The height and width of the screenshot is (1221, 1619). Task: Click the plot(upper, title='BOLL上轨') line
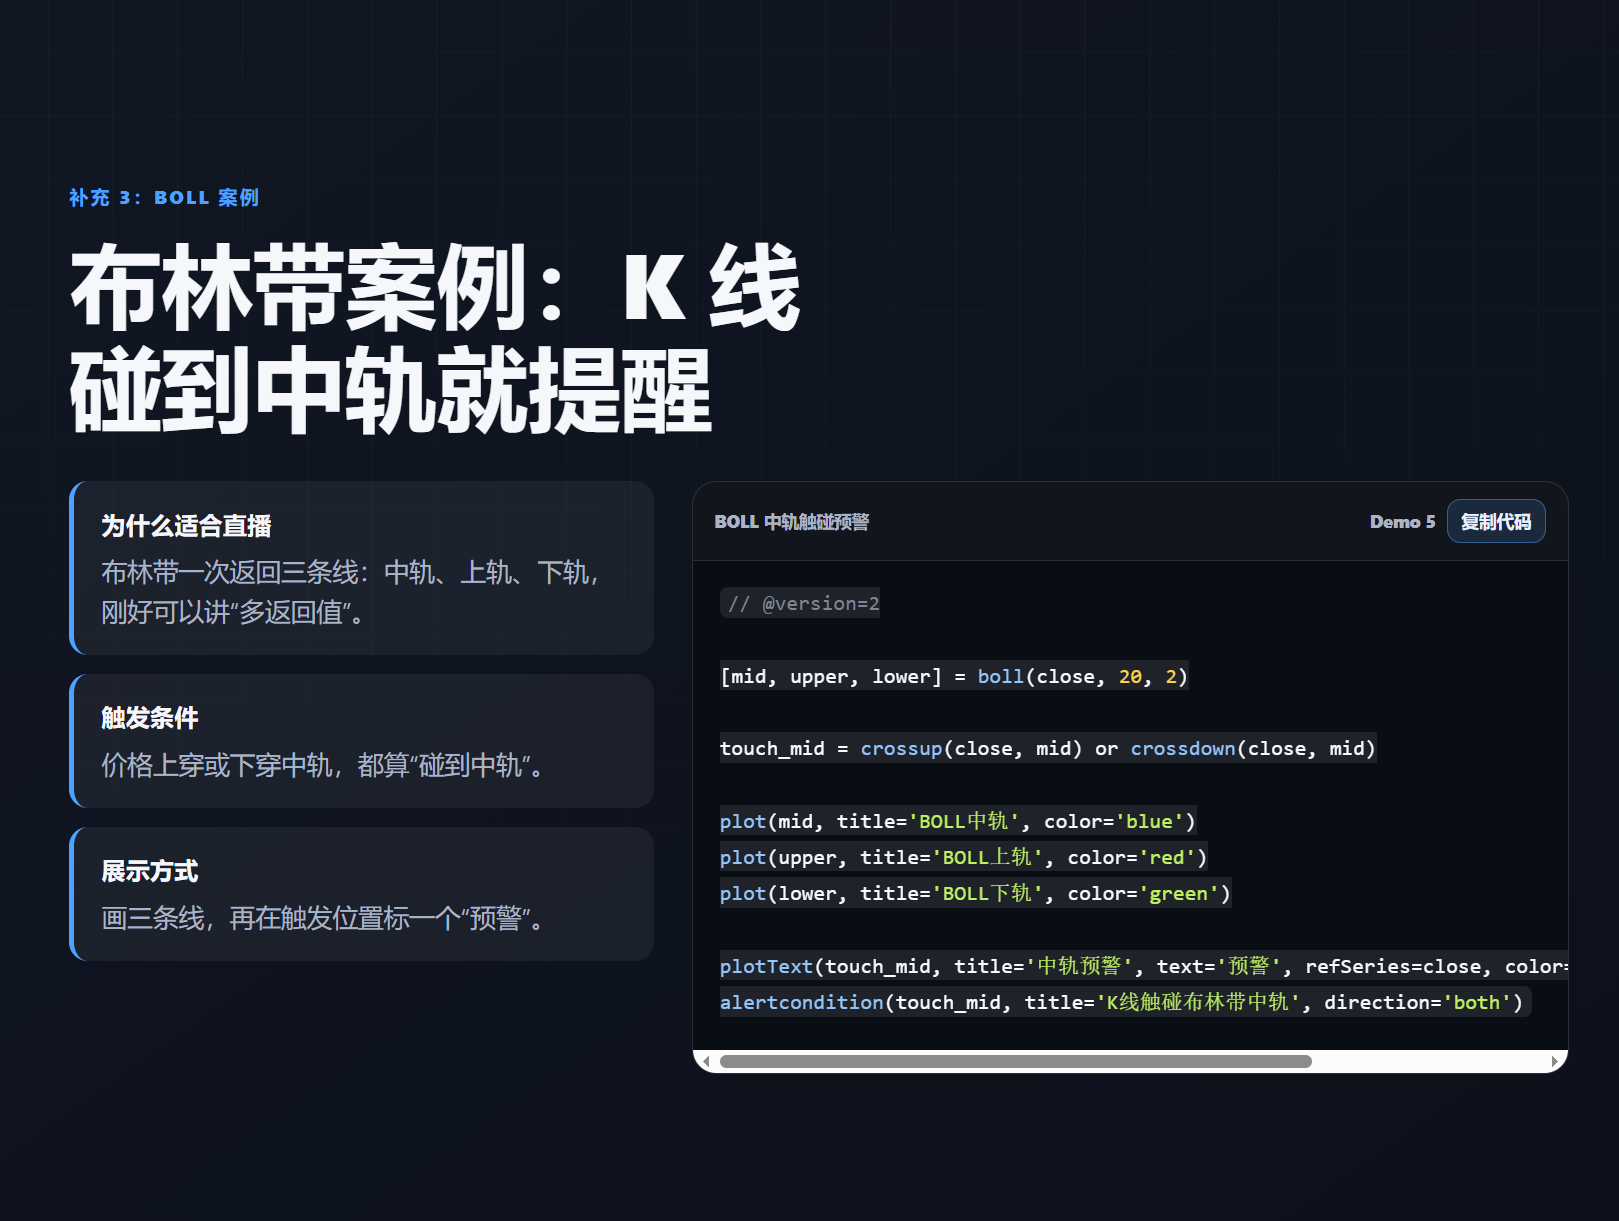coord(964,857)
